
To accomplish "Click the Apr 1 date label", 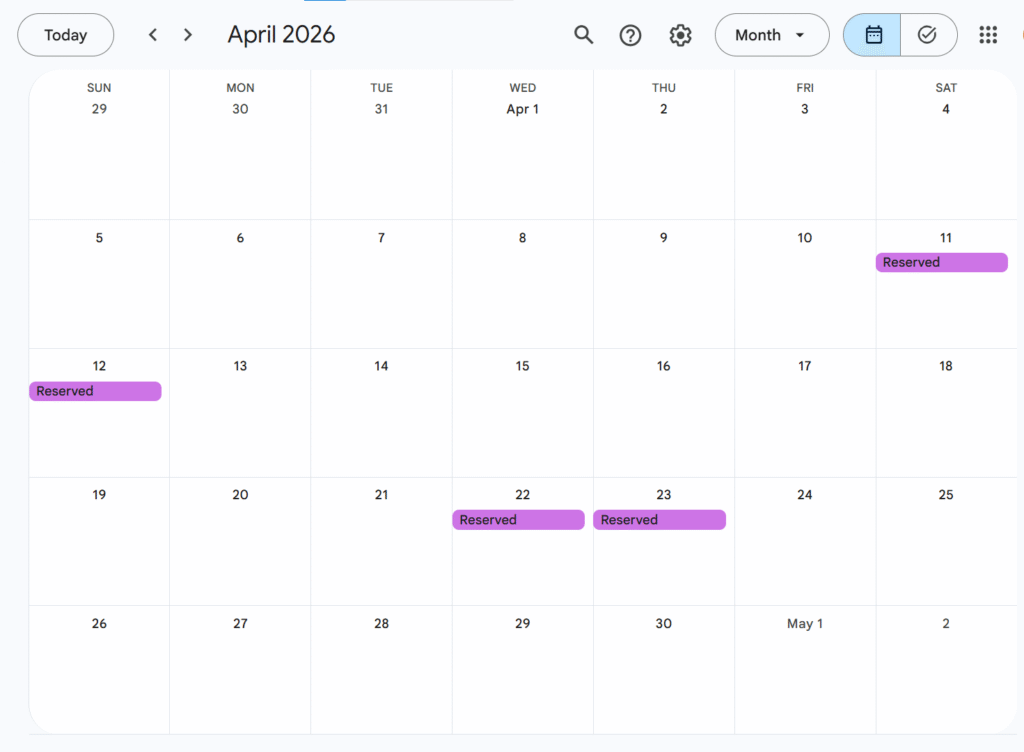I will coord(522,109).
